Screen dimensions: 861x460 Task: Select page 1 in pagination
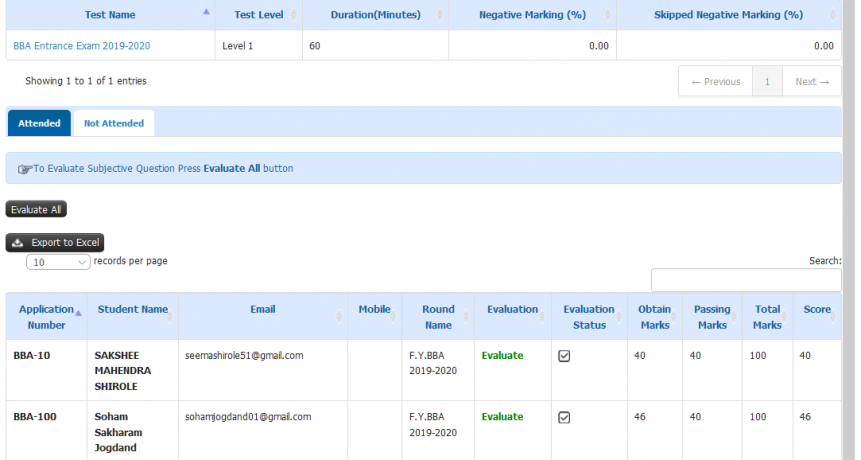[x=767, y=81]
